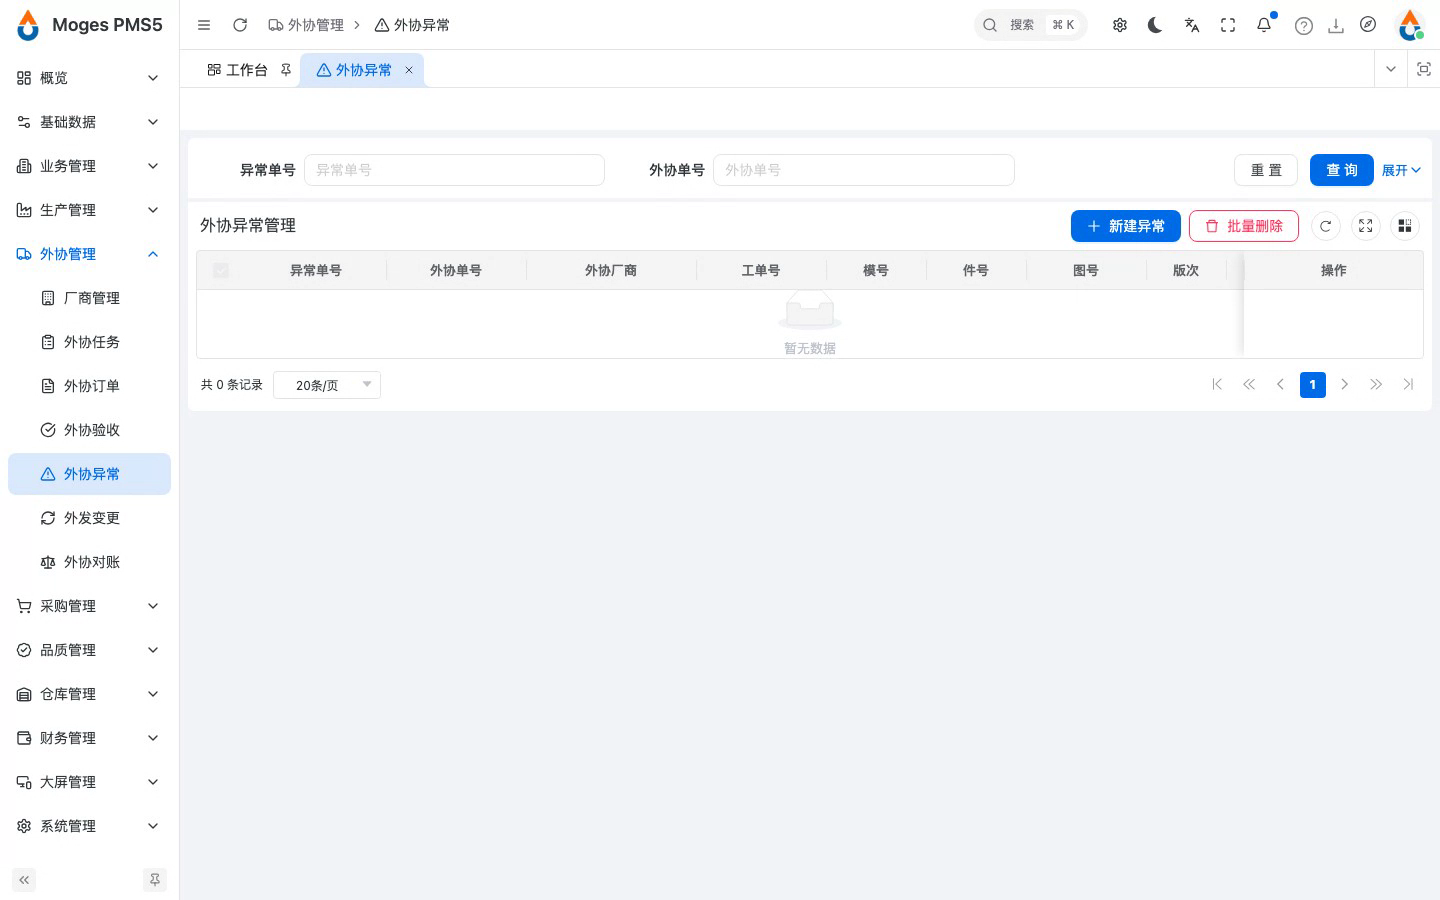
Task: Click 展开 to show more filters
Action: 1401,170
